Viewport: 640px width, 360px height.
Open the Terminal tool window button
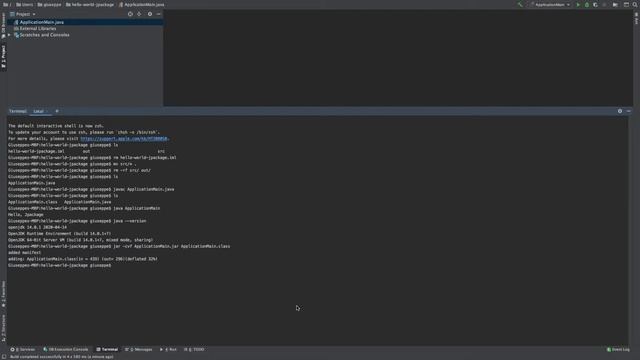point(107,349)
